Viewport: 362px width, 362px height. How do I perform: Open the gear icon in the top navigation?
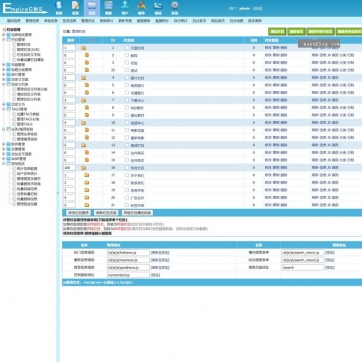click(175, 6)
